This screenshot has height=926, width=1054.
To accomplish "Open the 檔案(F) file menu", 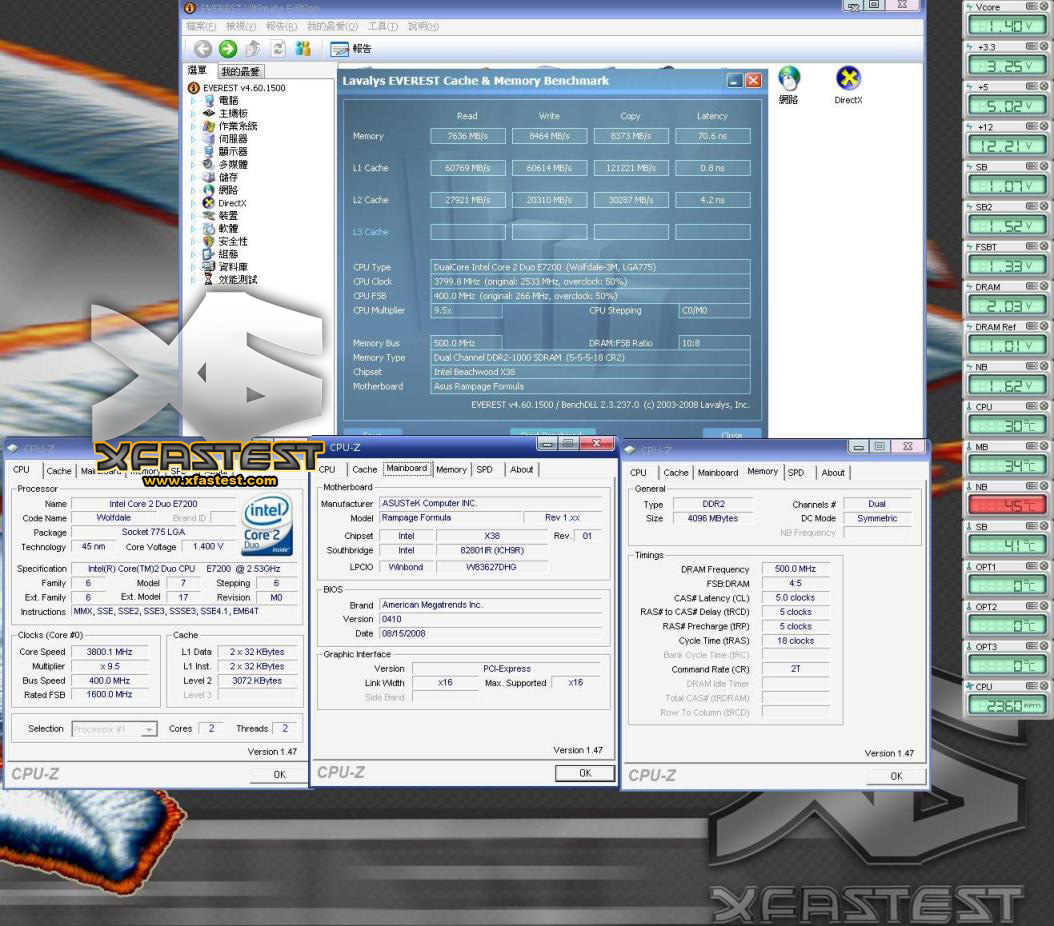I will tap(201, 26).
